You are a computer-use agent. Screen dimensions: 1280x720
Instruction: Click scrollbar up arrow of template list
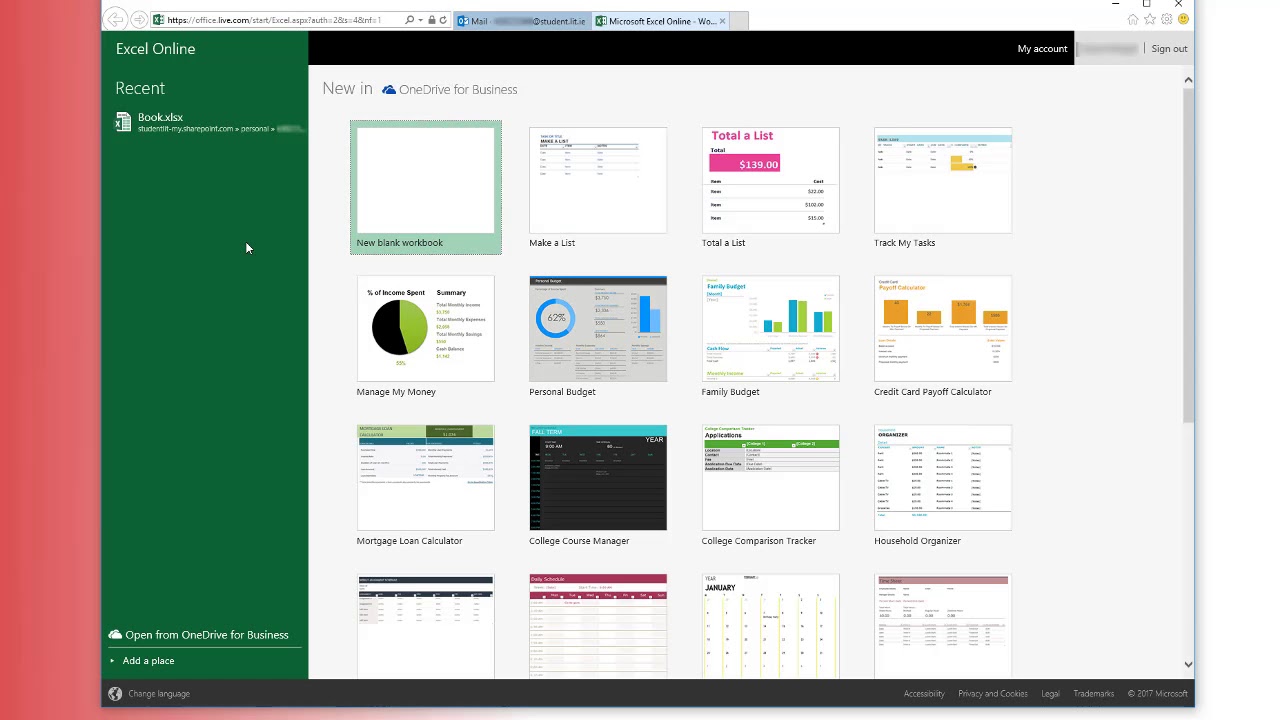1188,80
